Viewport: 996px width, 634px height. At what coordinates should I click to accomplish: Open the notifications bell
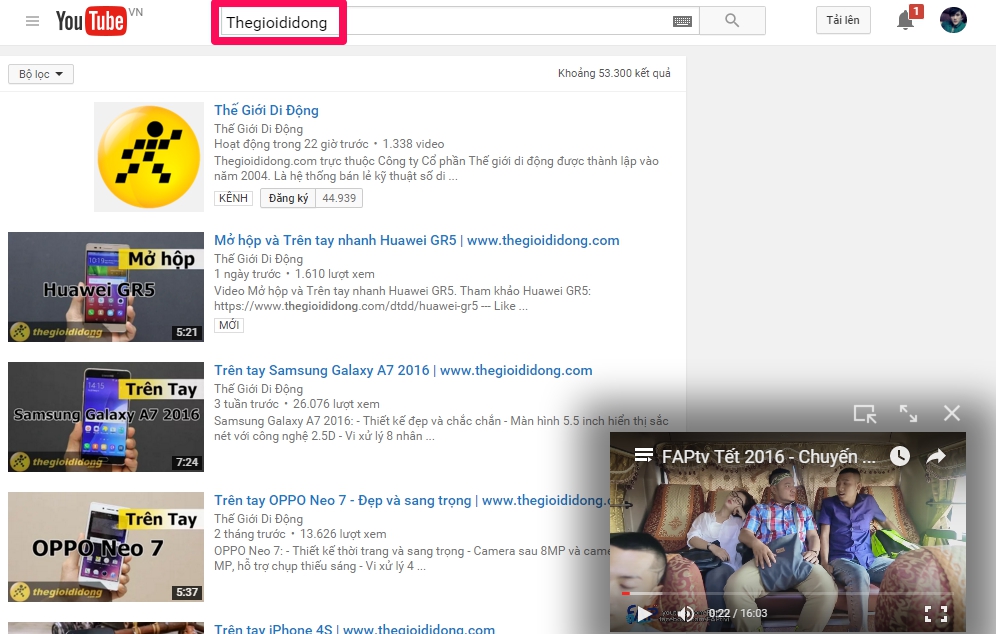coord(906,20)
